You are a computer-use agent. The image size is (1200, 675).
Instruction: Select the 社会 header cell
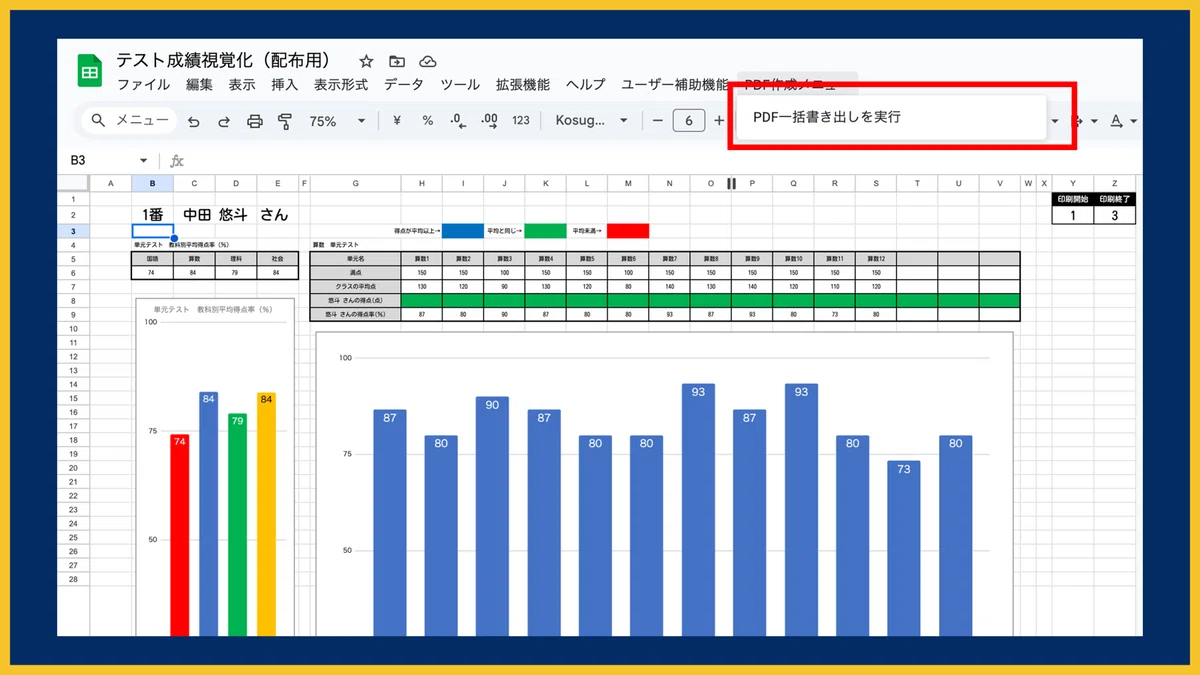click(x=277, y=258)
